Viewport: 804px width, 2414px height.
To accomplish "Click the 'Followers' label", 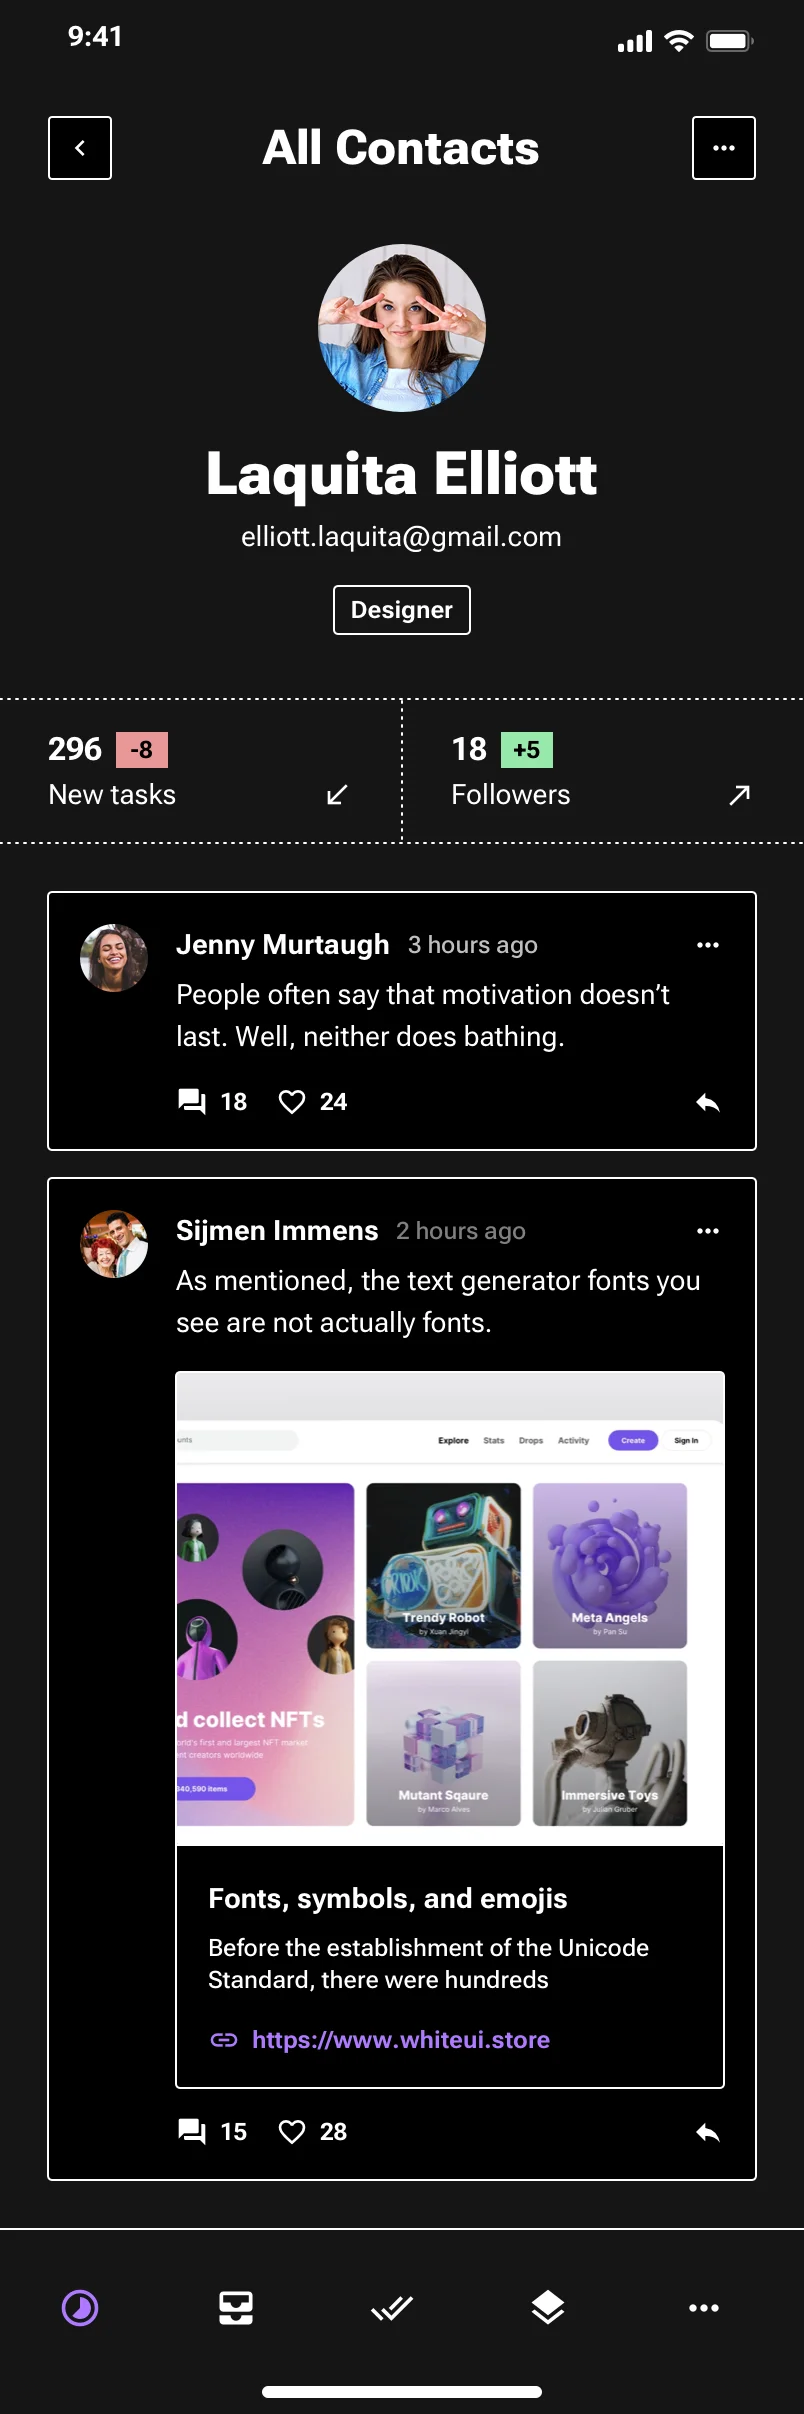I will [x=511, y=795].
